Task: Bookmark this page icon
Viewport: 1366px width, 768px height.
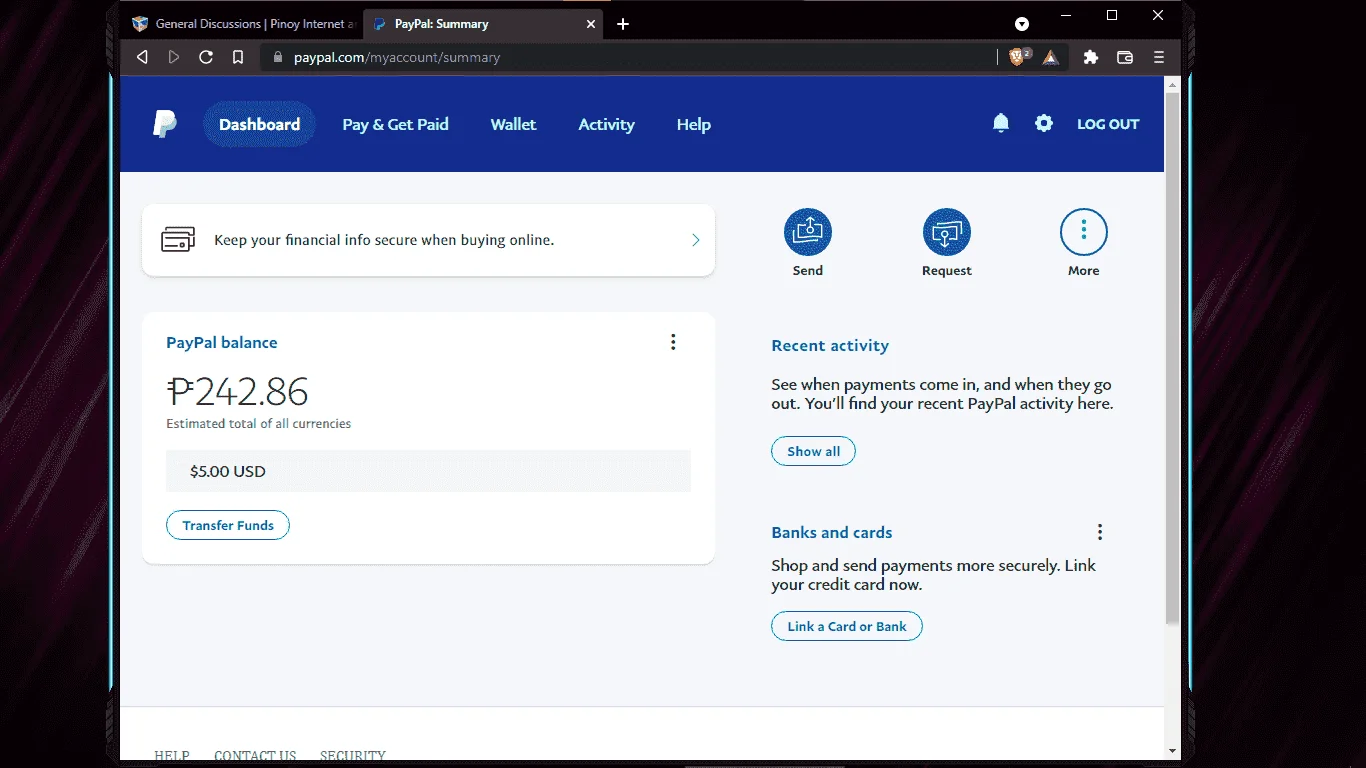Action: [238, 57]
